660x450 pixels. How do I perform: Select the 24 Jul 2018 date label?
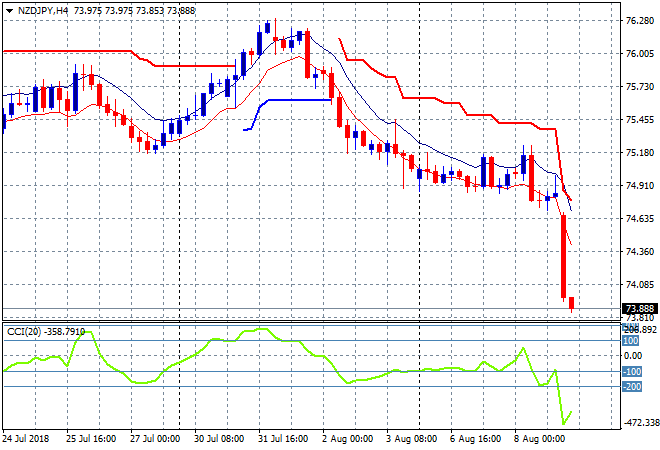[26, 439]
